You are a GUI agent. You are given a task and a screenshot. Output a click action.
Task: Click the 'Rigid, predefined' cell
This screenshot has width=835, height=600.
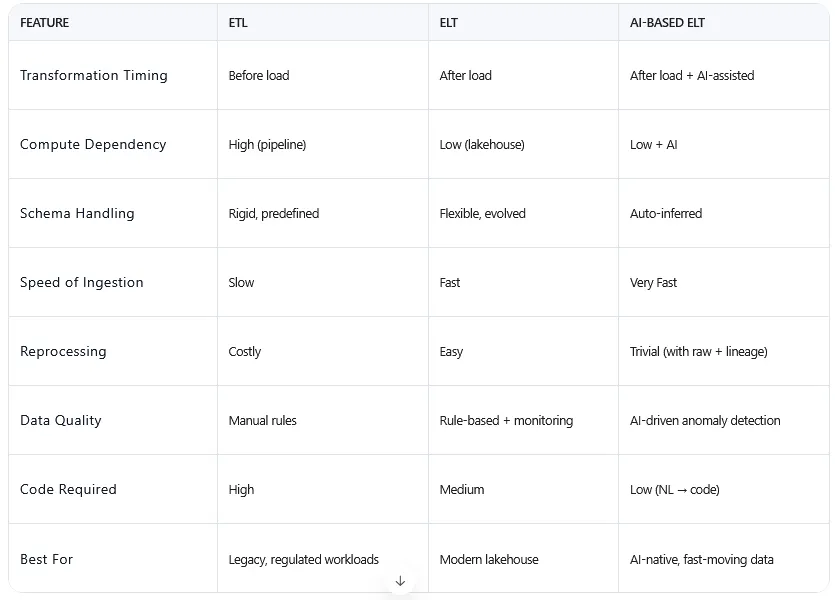point(274,213)
